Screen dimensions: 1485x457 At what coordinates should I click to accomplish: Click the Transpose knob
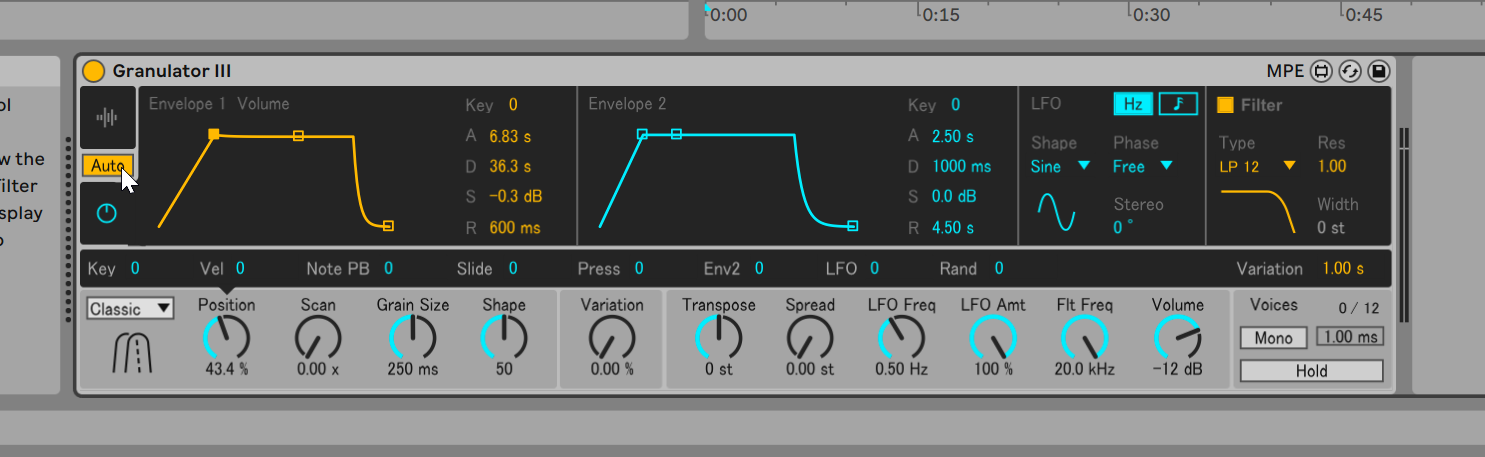click(718, 338)
